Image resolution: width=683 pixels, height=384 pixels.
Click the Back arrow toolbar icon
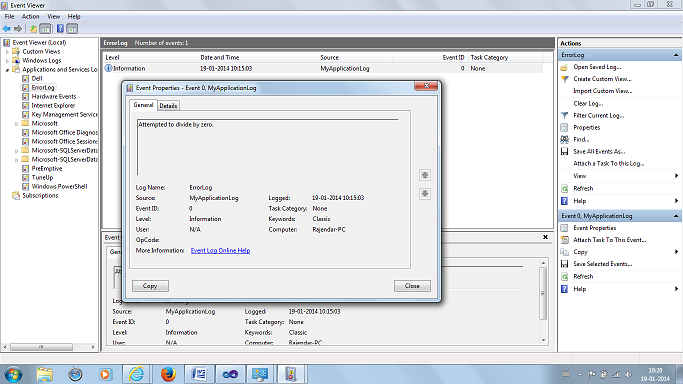7,29
